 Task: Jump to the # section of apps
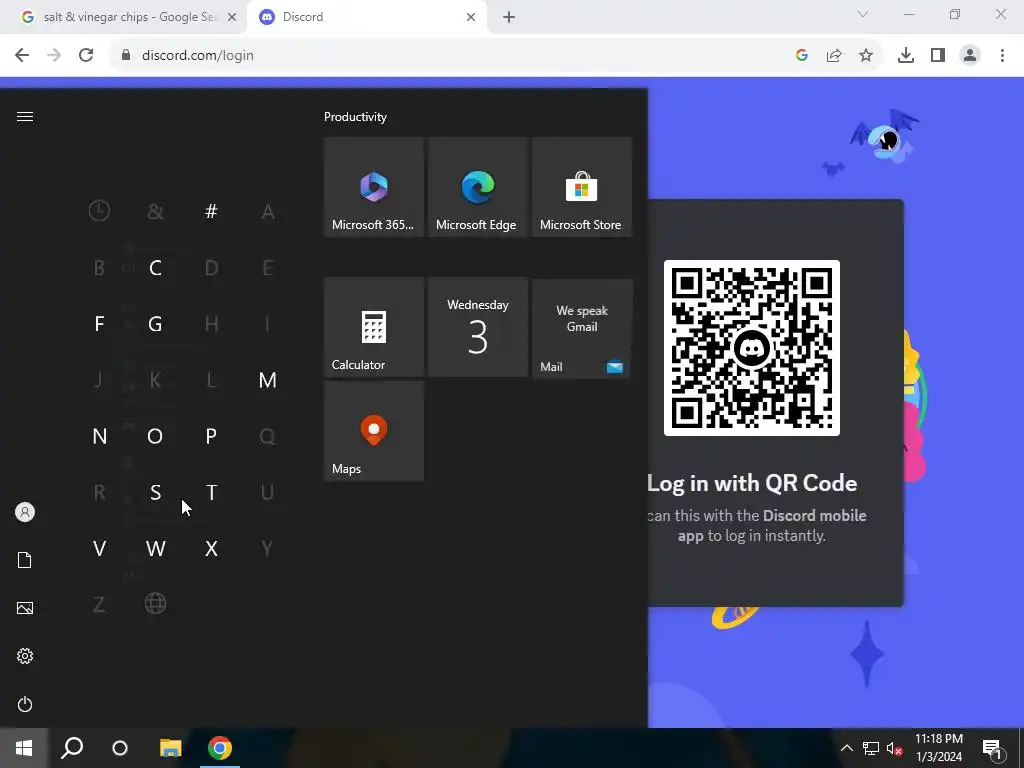click(x=211, y=211)
